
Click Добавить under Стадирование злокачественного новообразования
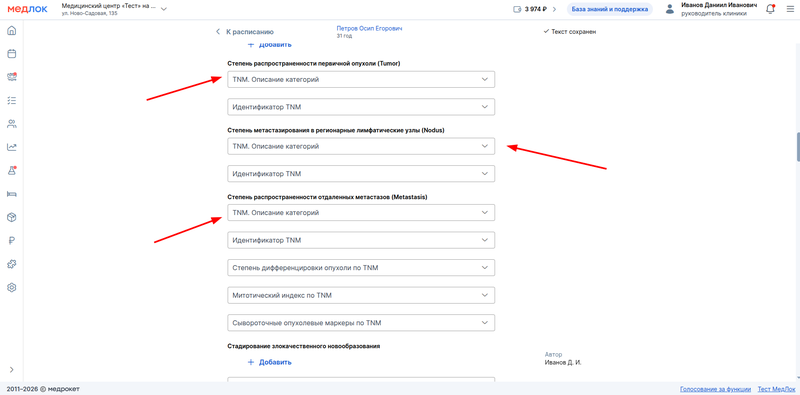269,362
